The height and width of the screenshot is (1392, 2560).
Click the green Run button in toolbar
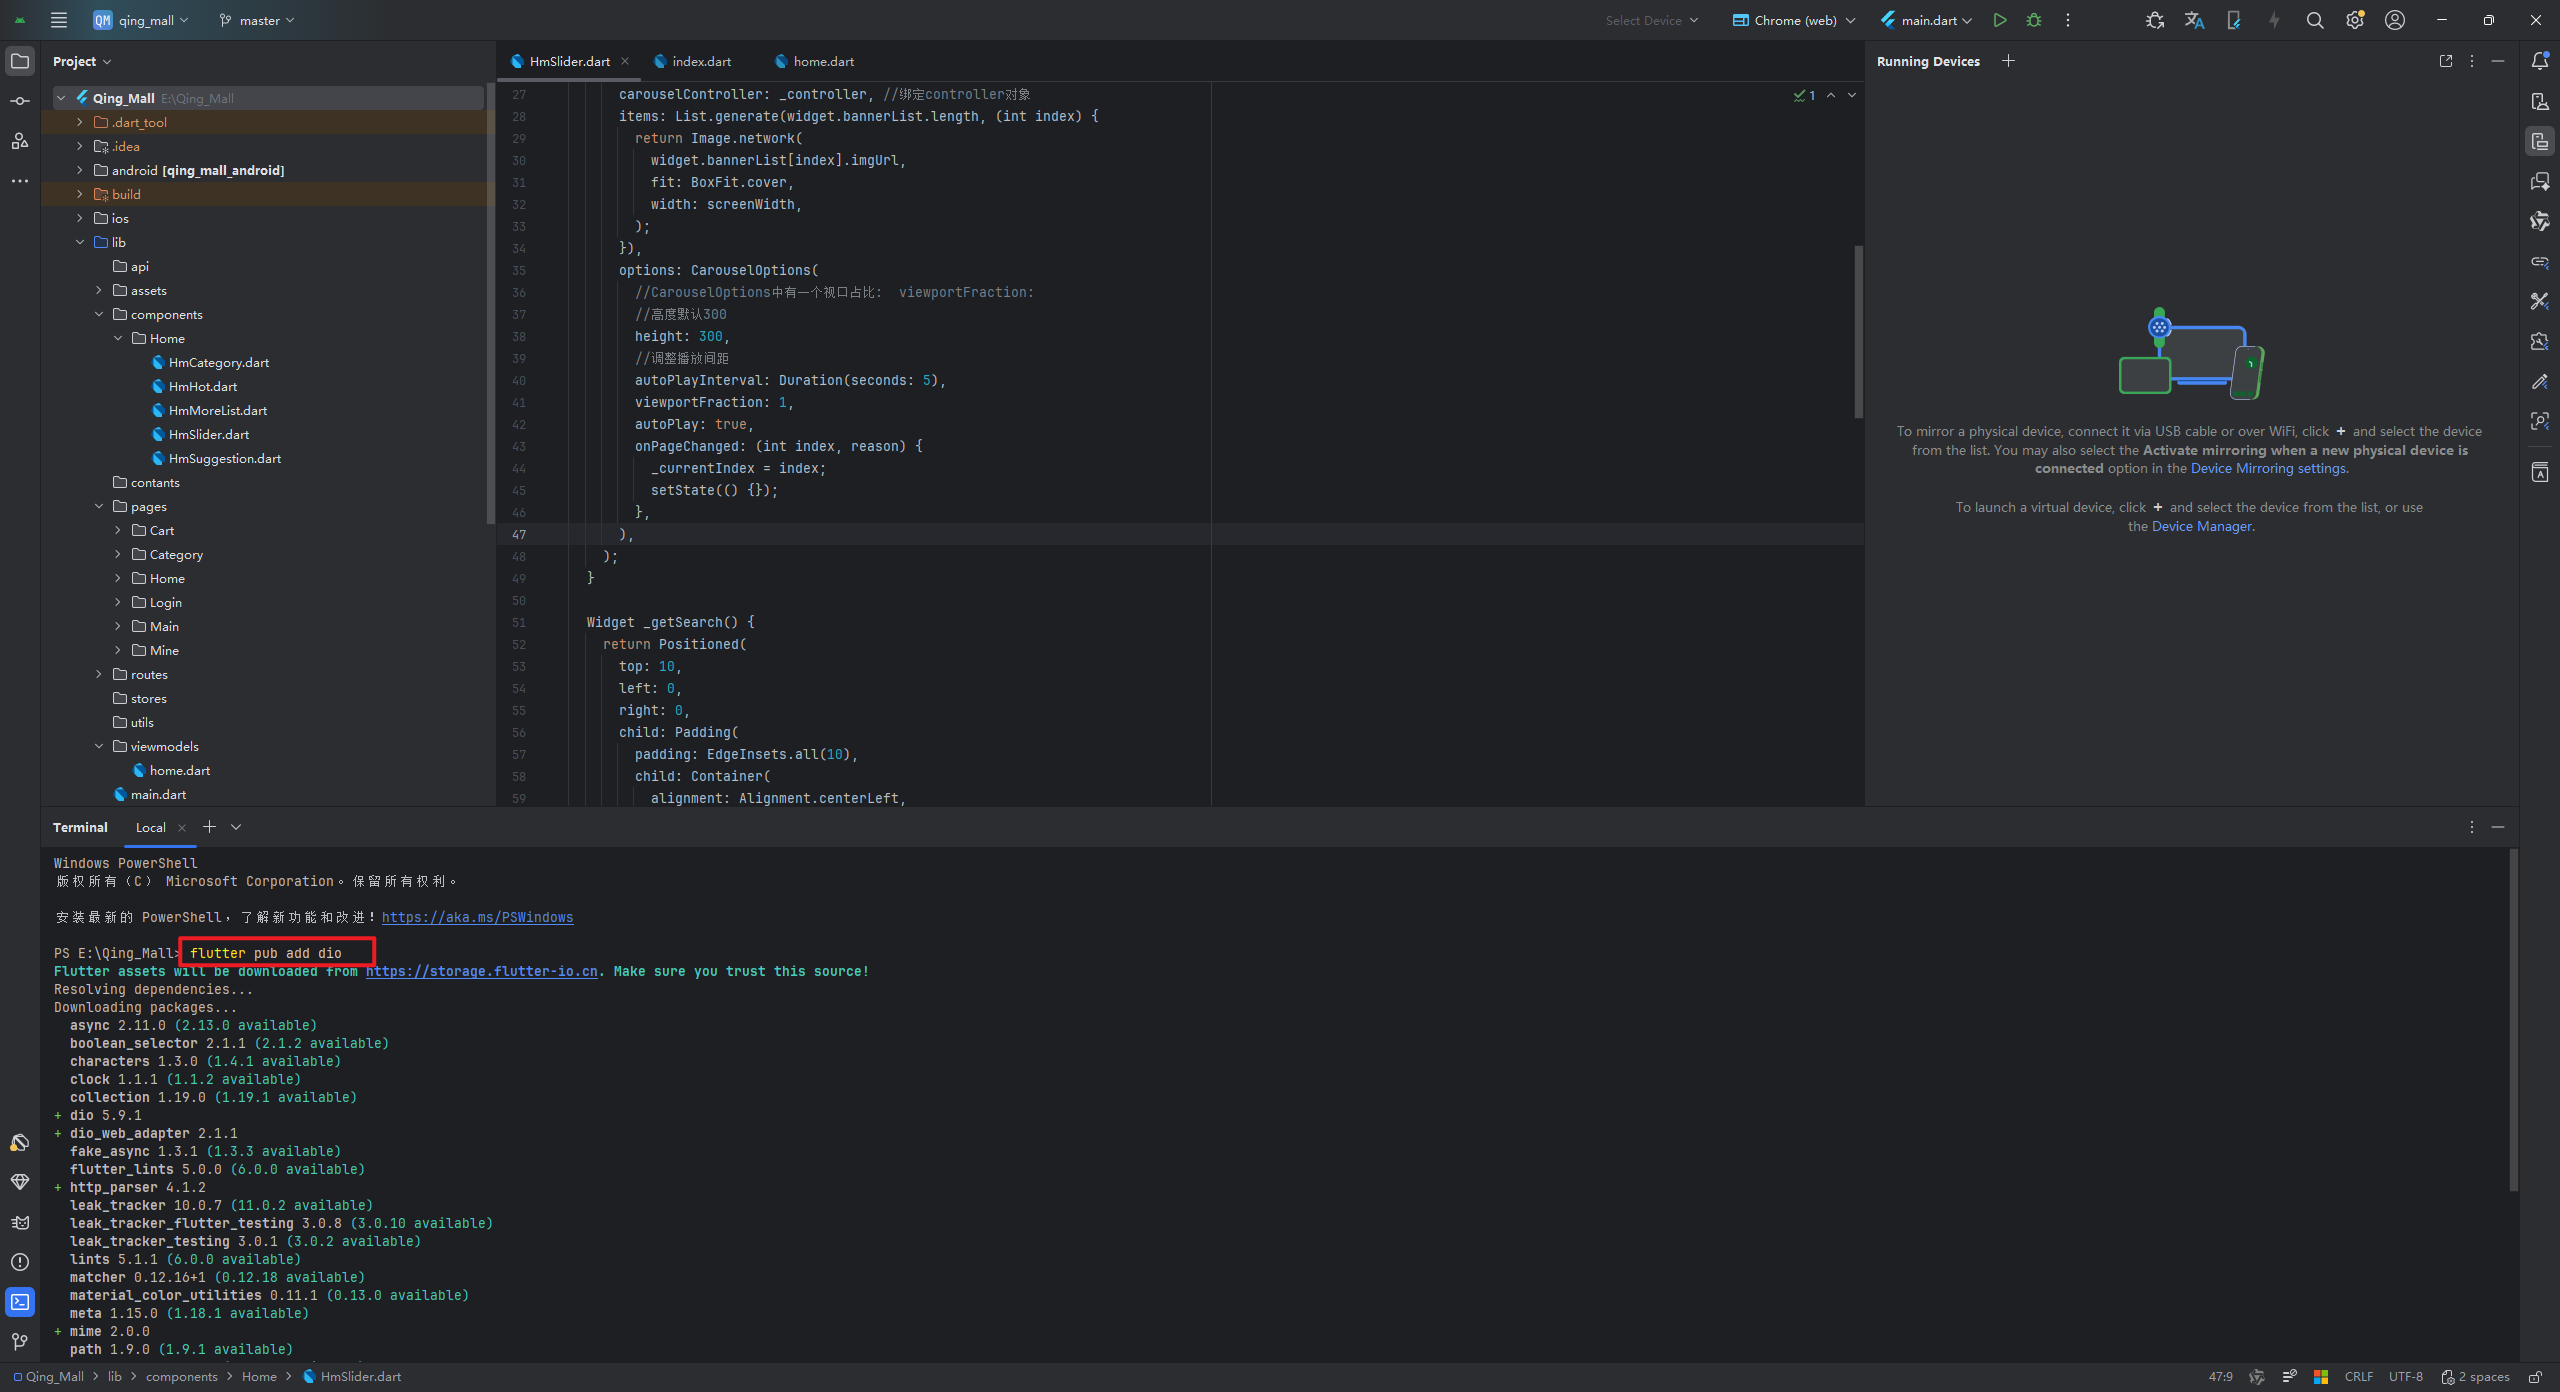1999,20
